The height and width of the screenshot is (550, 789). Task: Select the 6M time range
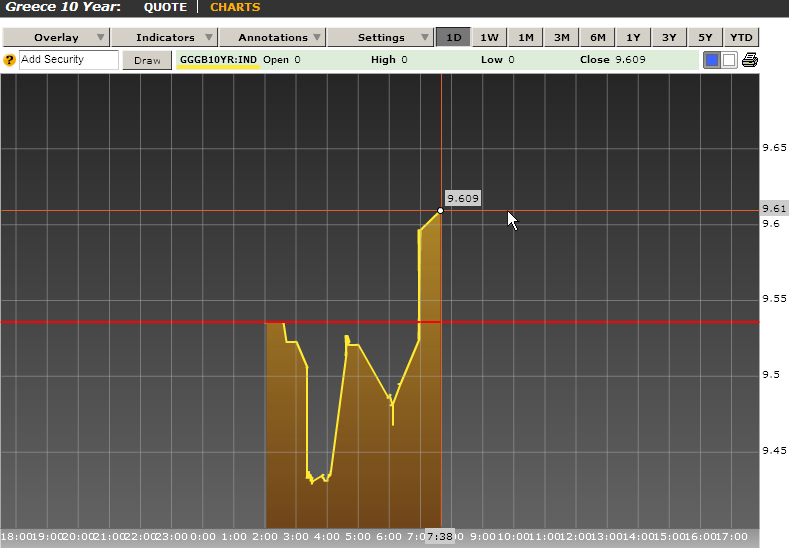click(x=597, y=37)
